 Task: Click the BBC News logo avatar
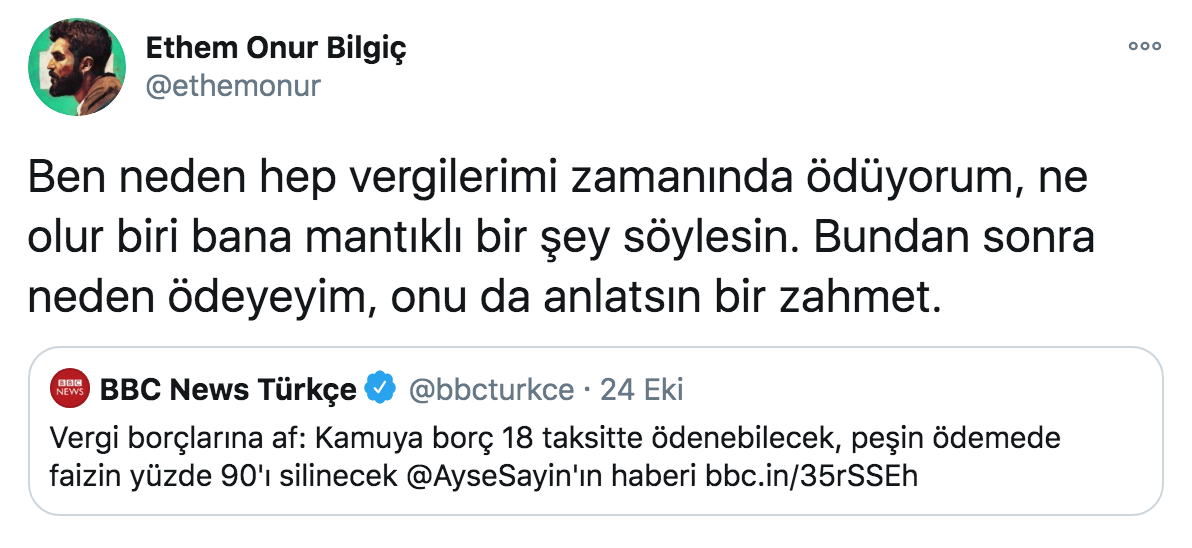[x=70, y=388]
